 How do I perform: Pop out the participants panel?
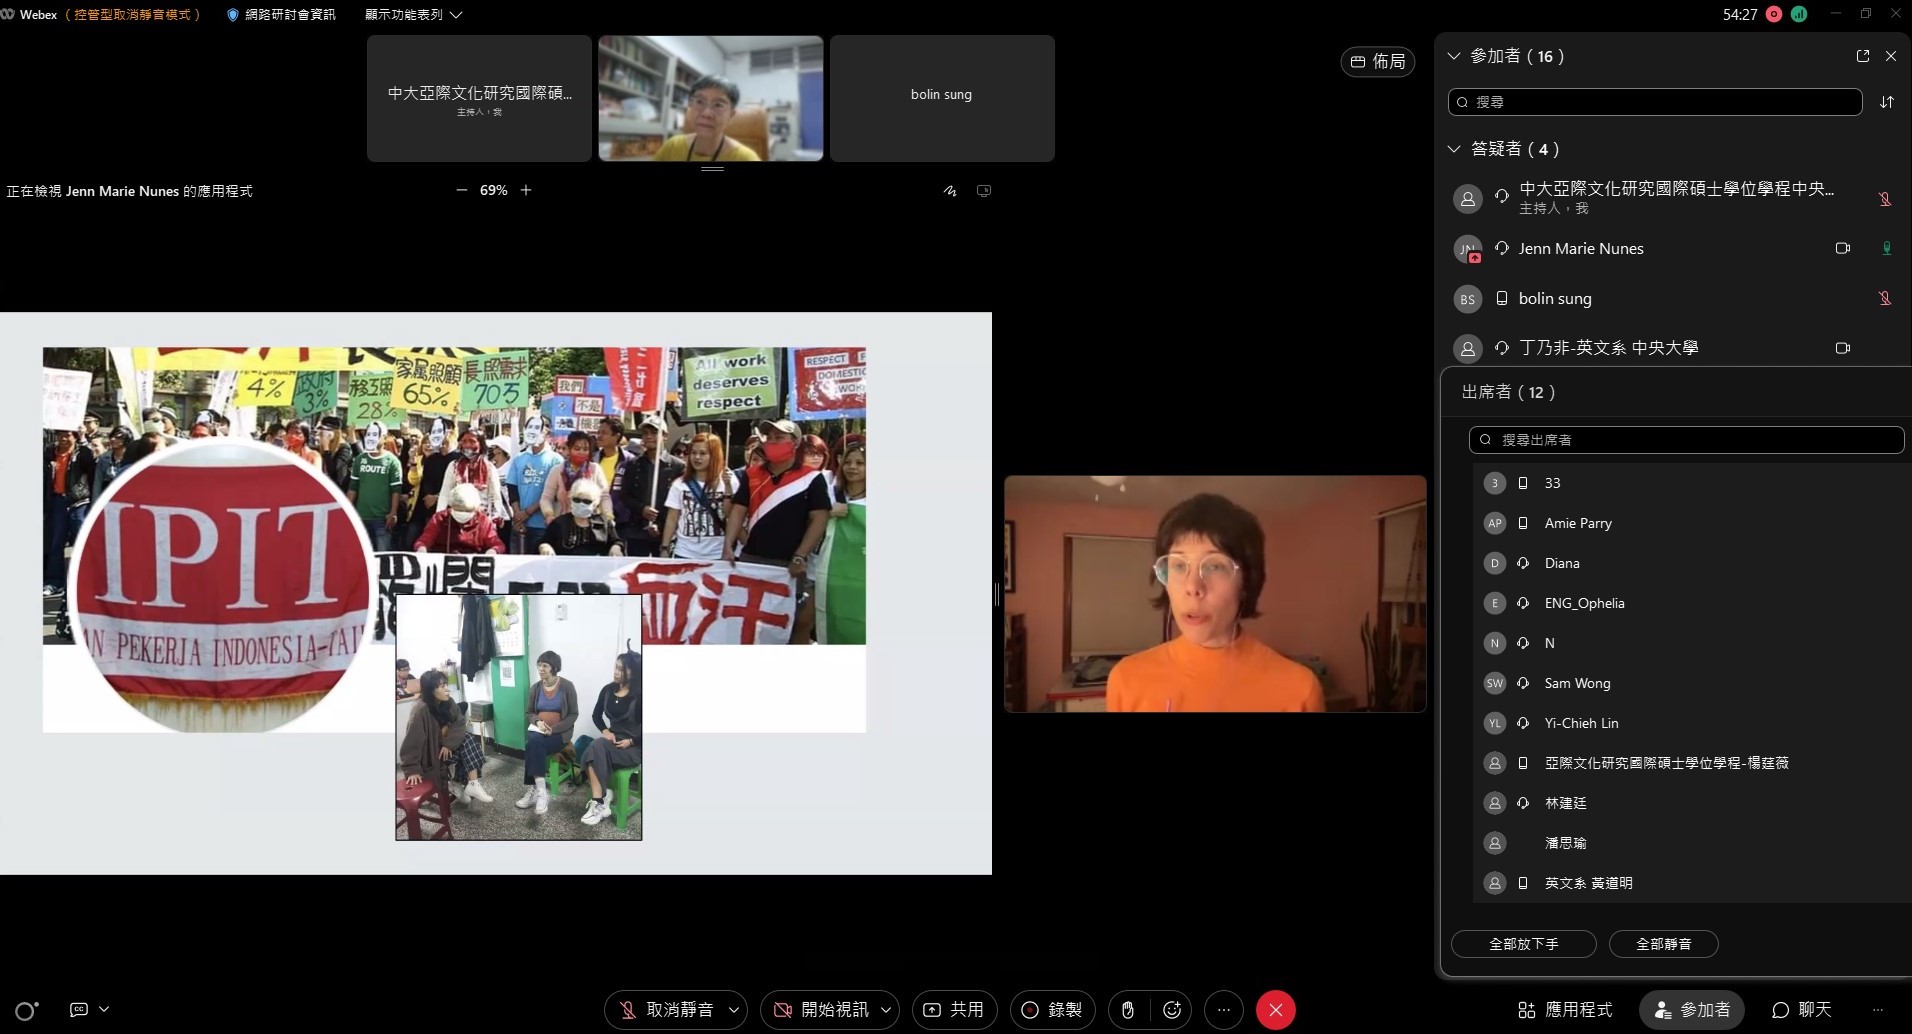coord(1862,56)
